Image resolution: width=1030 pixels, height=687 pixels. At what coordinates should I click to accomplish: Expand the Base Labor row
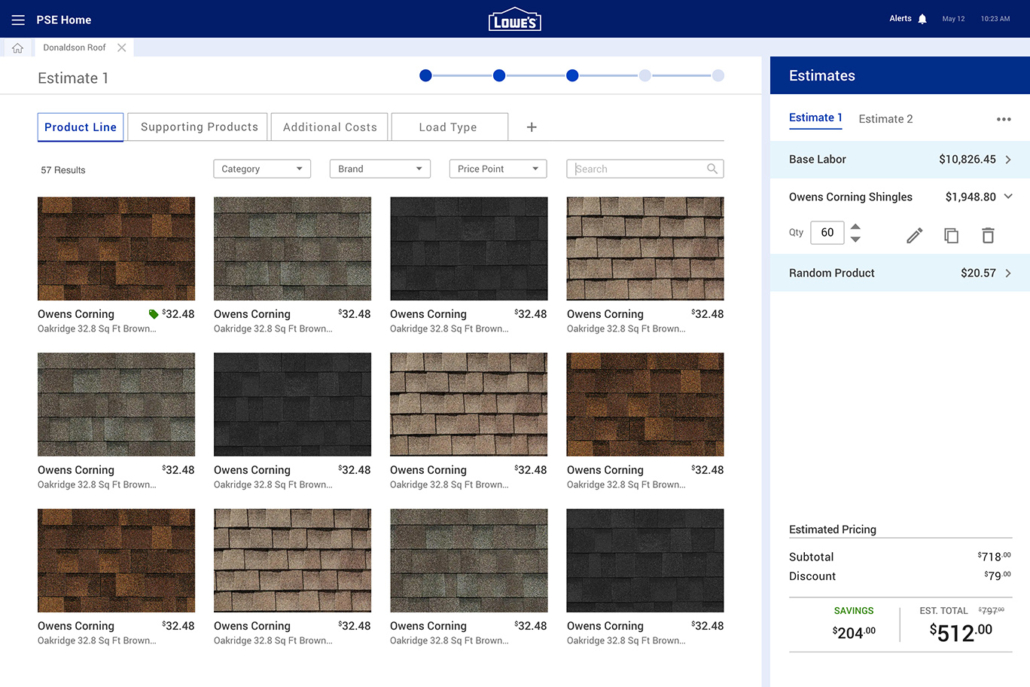pos(900,160)
